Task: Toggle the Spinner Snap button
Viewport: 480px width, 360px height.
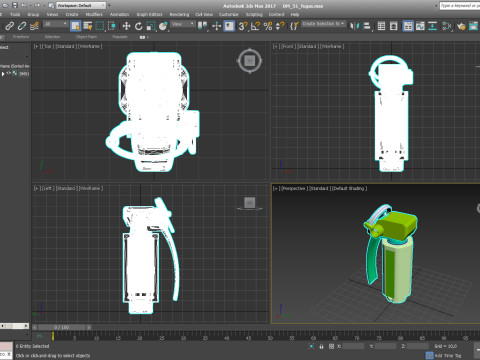Action: click(x=280, y=26)
